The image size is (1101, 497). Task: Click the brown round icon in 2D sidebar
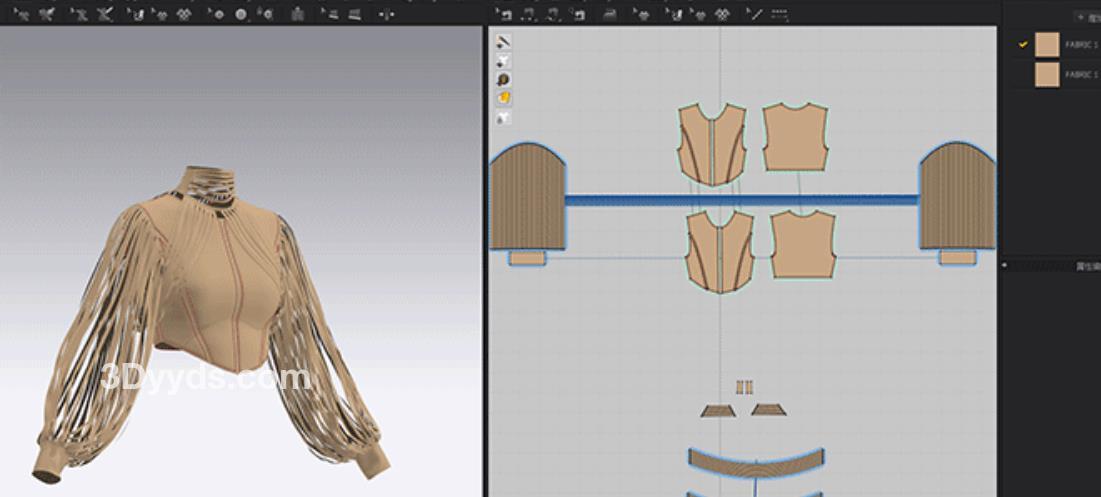504,79
